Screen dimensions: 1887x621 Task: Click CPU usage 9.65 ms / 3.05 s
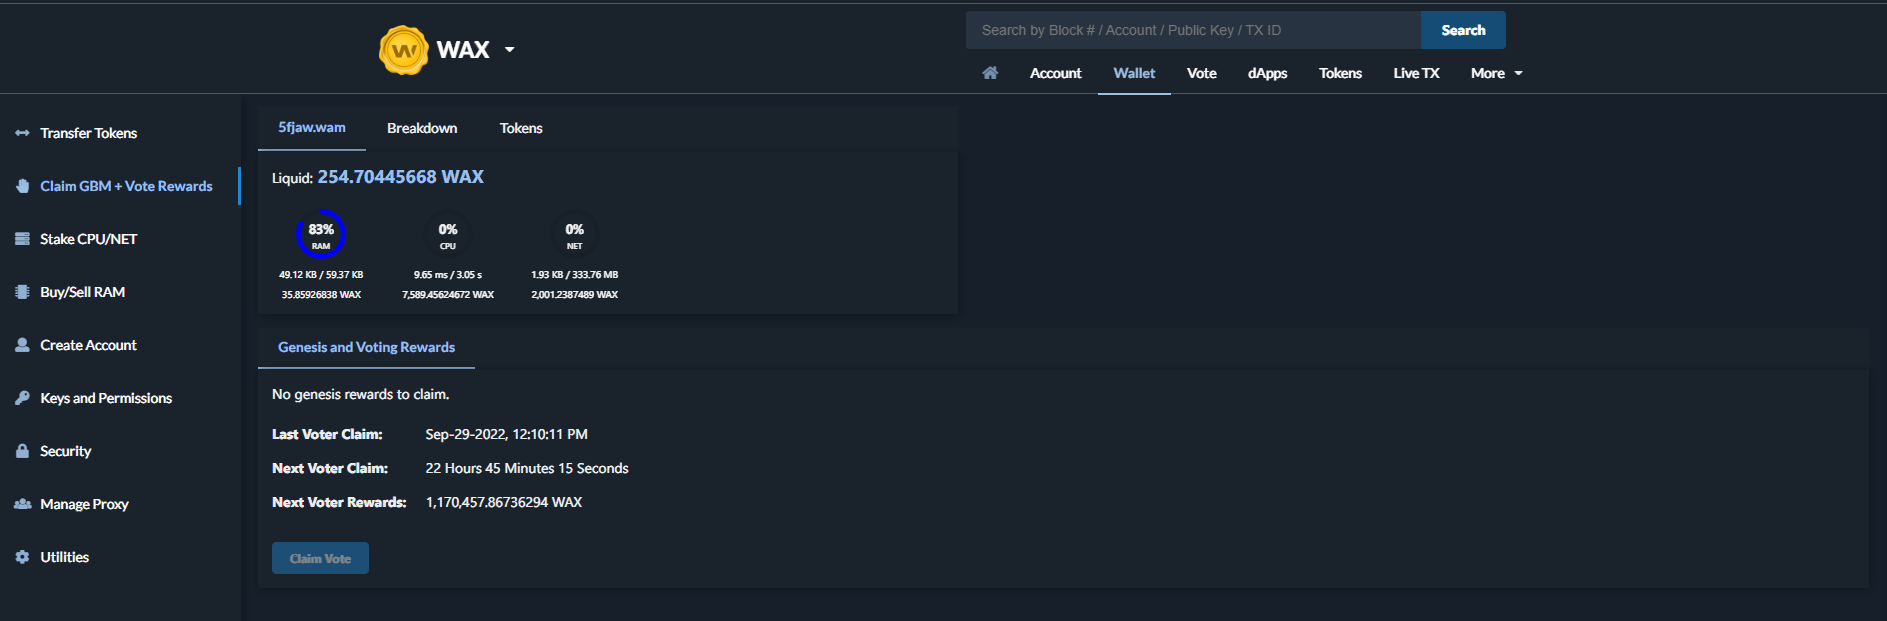tap(448, 275)
